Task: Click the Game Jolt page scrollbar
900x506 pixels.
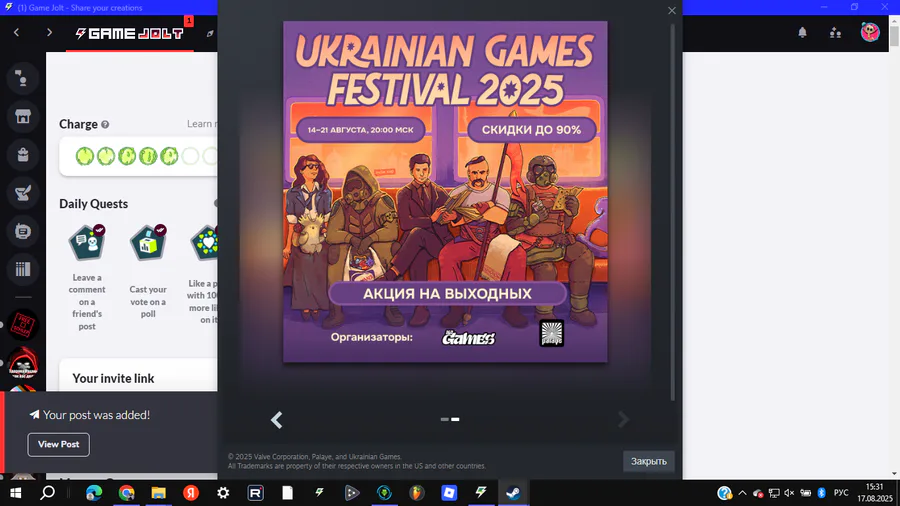Action: [894, 34]
